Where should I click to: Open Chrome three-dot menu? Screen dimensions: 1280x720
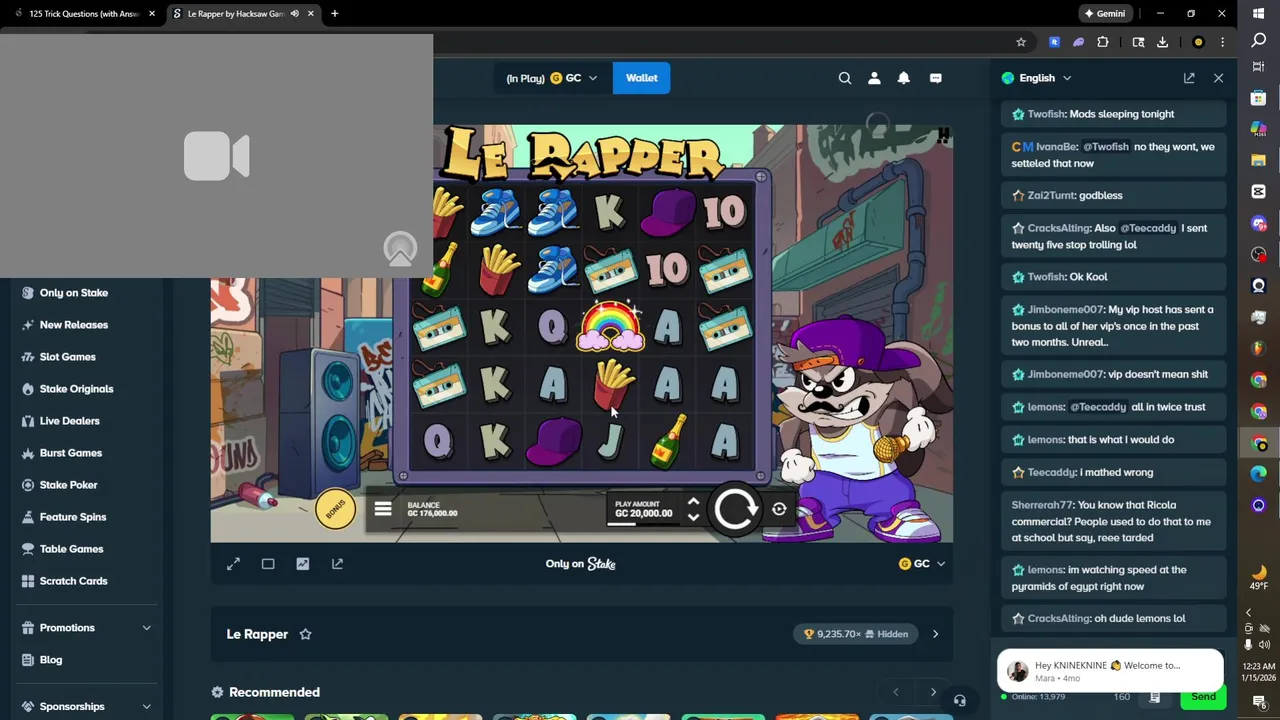click(1222, 42)
